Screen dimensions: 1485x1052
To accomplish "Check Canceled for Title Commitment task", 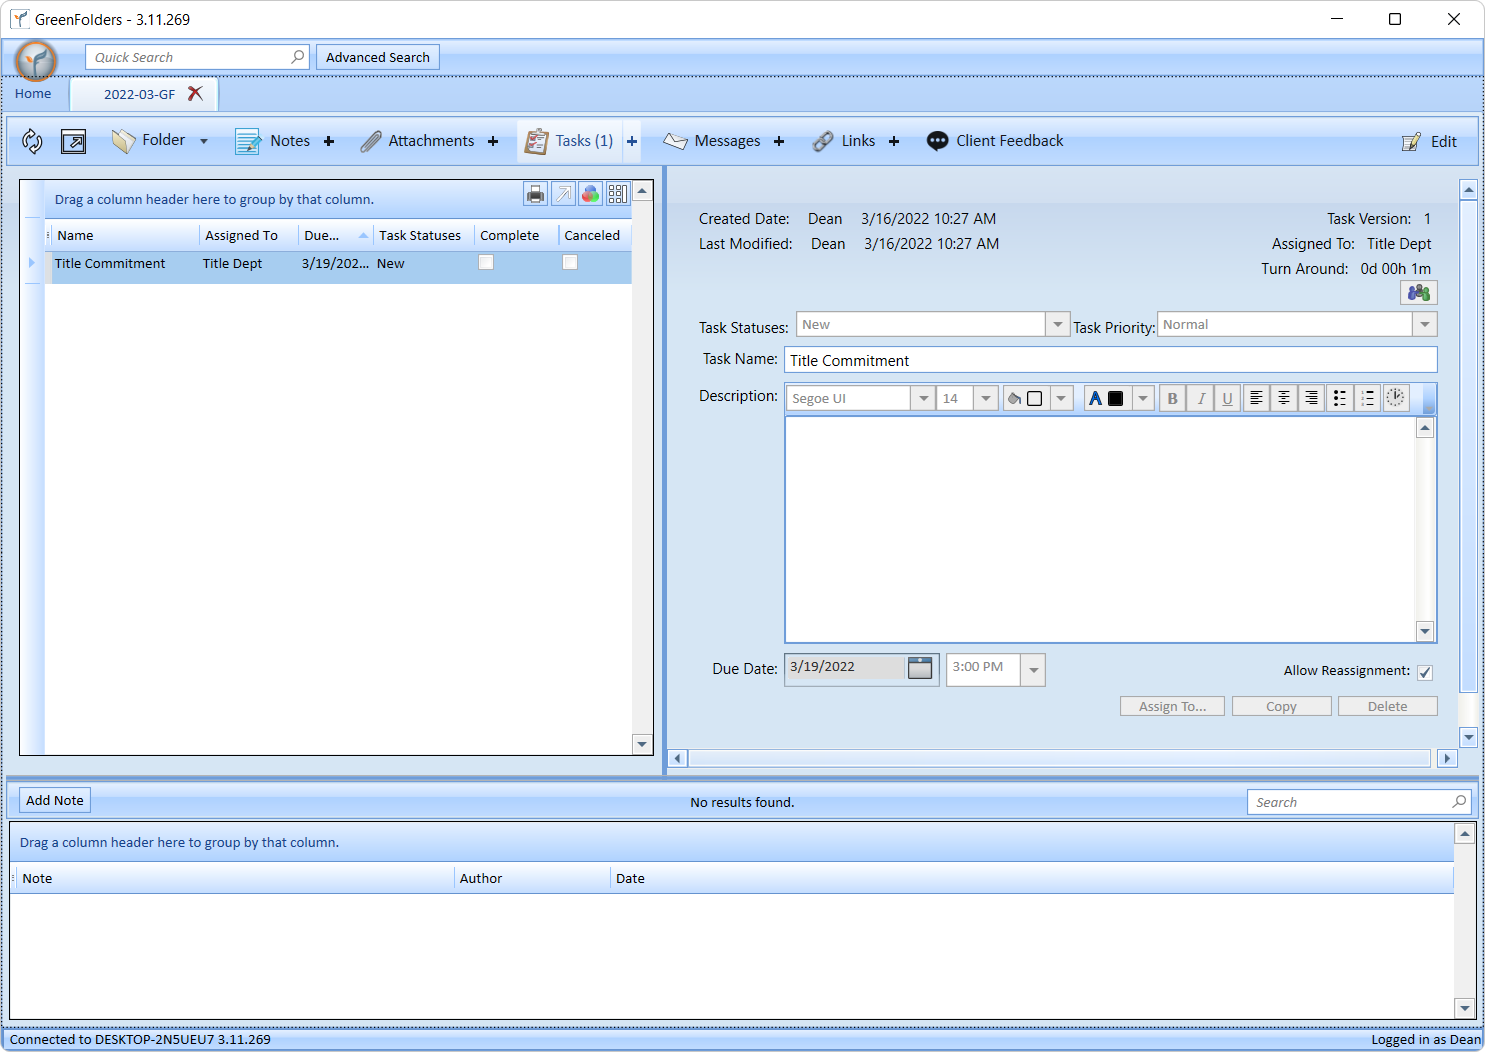I will (x=570, y=262).
